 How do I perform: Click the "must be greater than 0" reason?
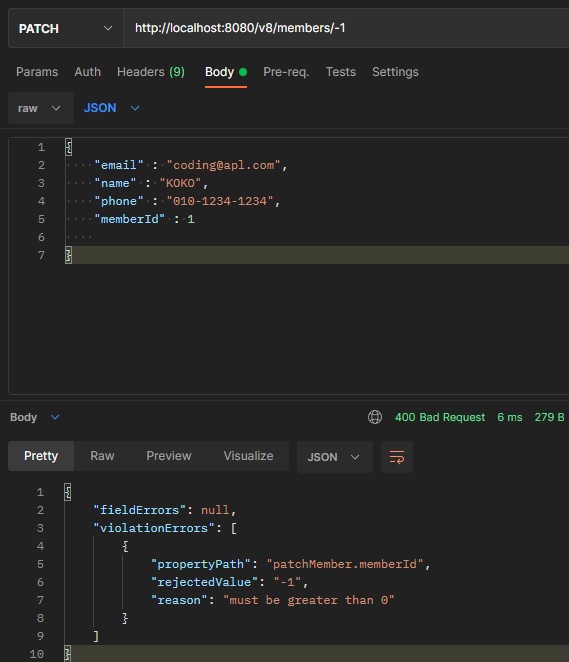point(309,600)
